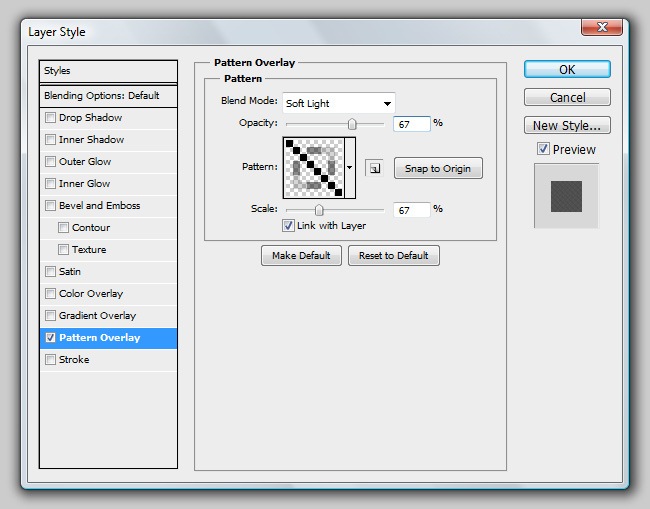Select Bevel and Emboss settings
Image resolution: width=650 pixels, height=509 pixels.
(99, 206)
